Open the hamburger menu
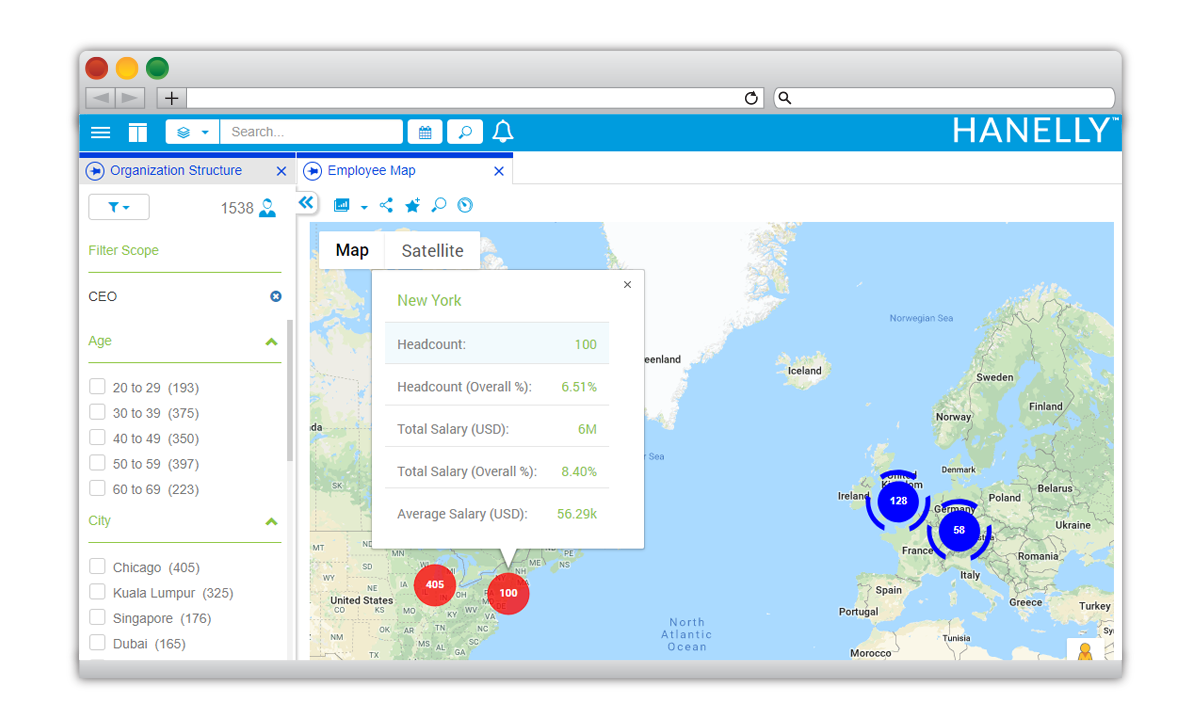1200x720 pixels. pos(101,132)
